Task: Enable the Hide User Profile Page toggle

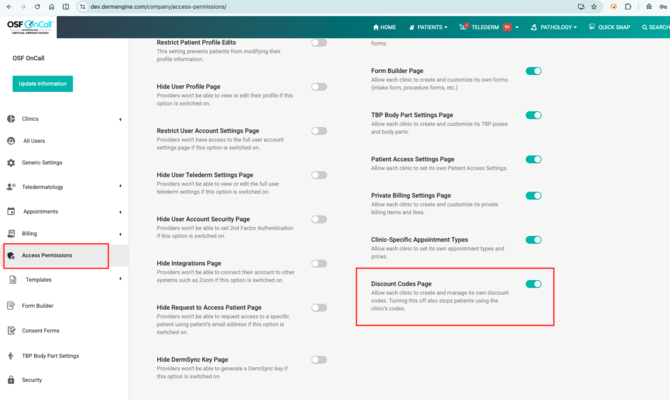Action: [319, 87]
